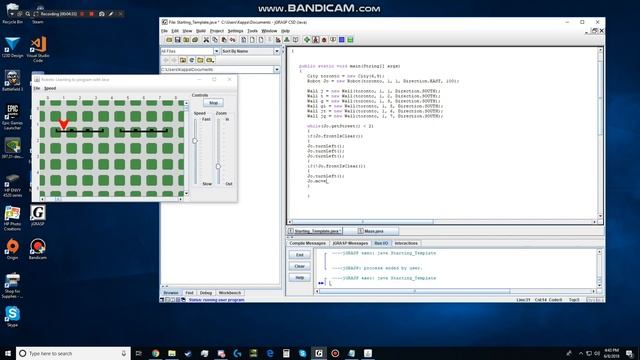The width and height of the screenshot is (640, 360).
Task: Click the taskbar search box
Action: pos(73,353)
